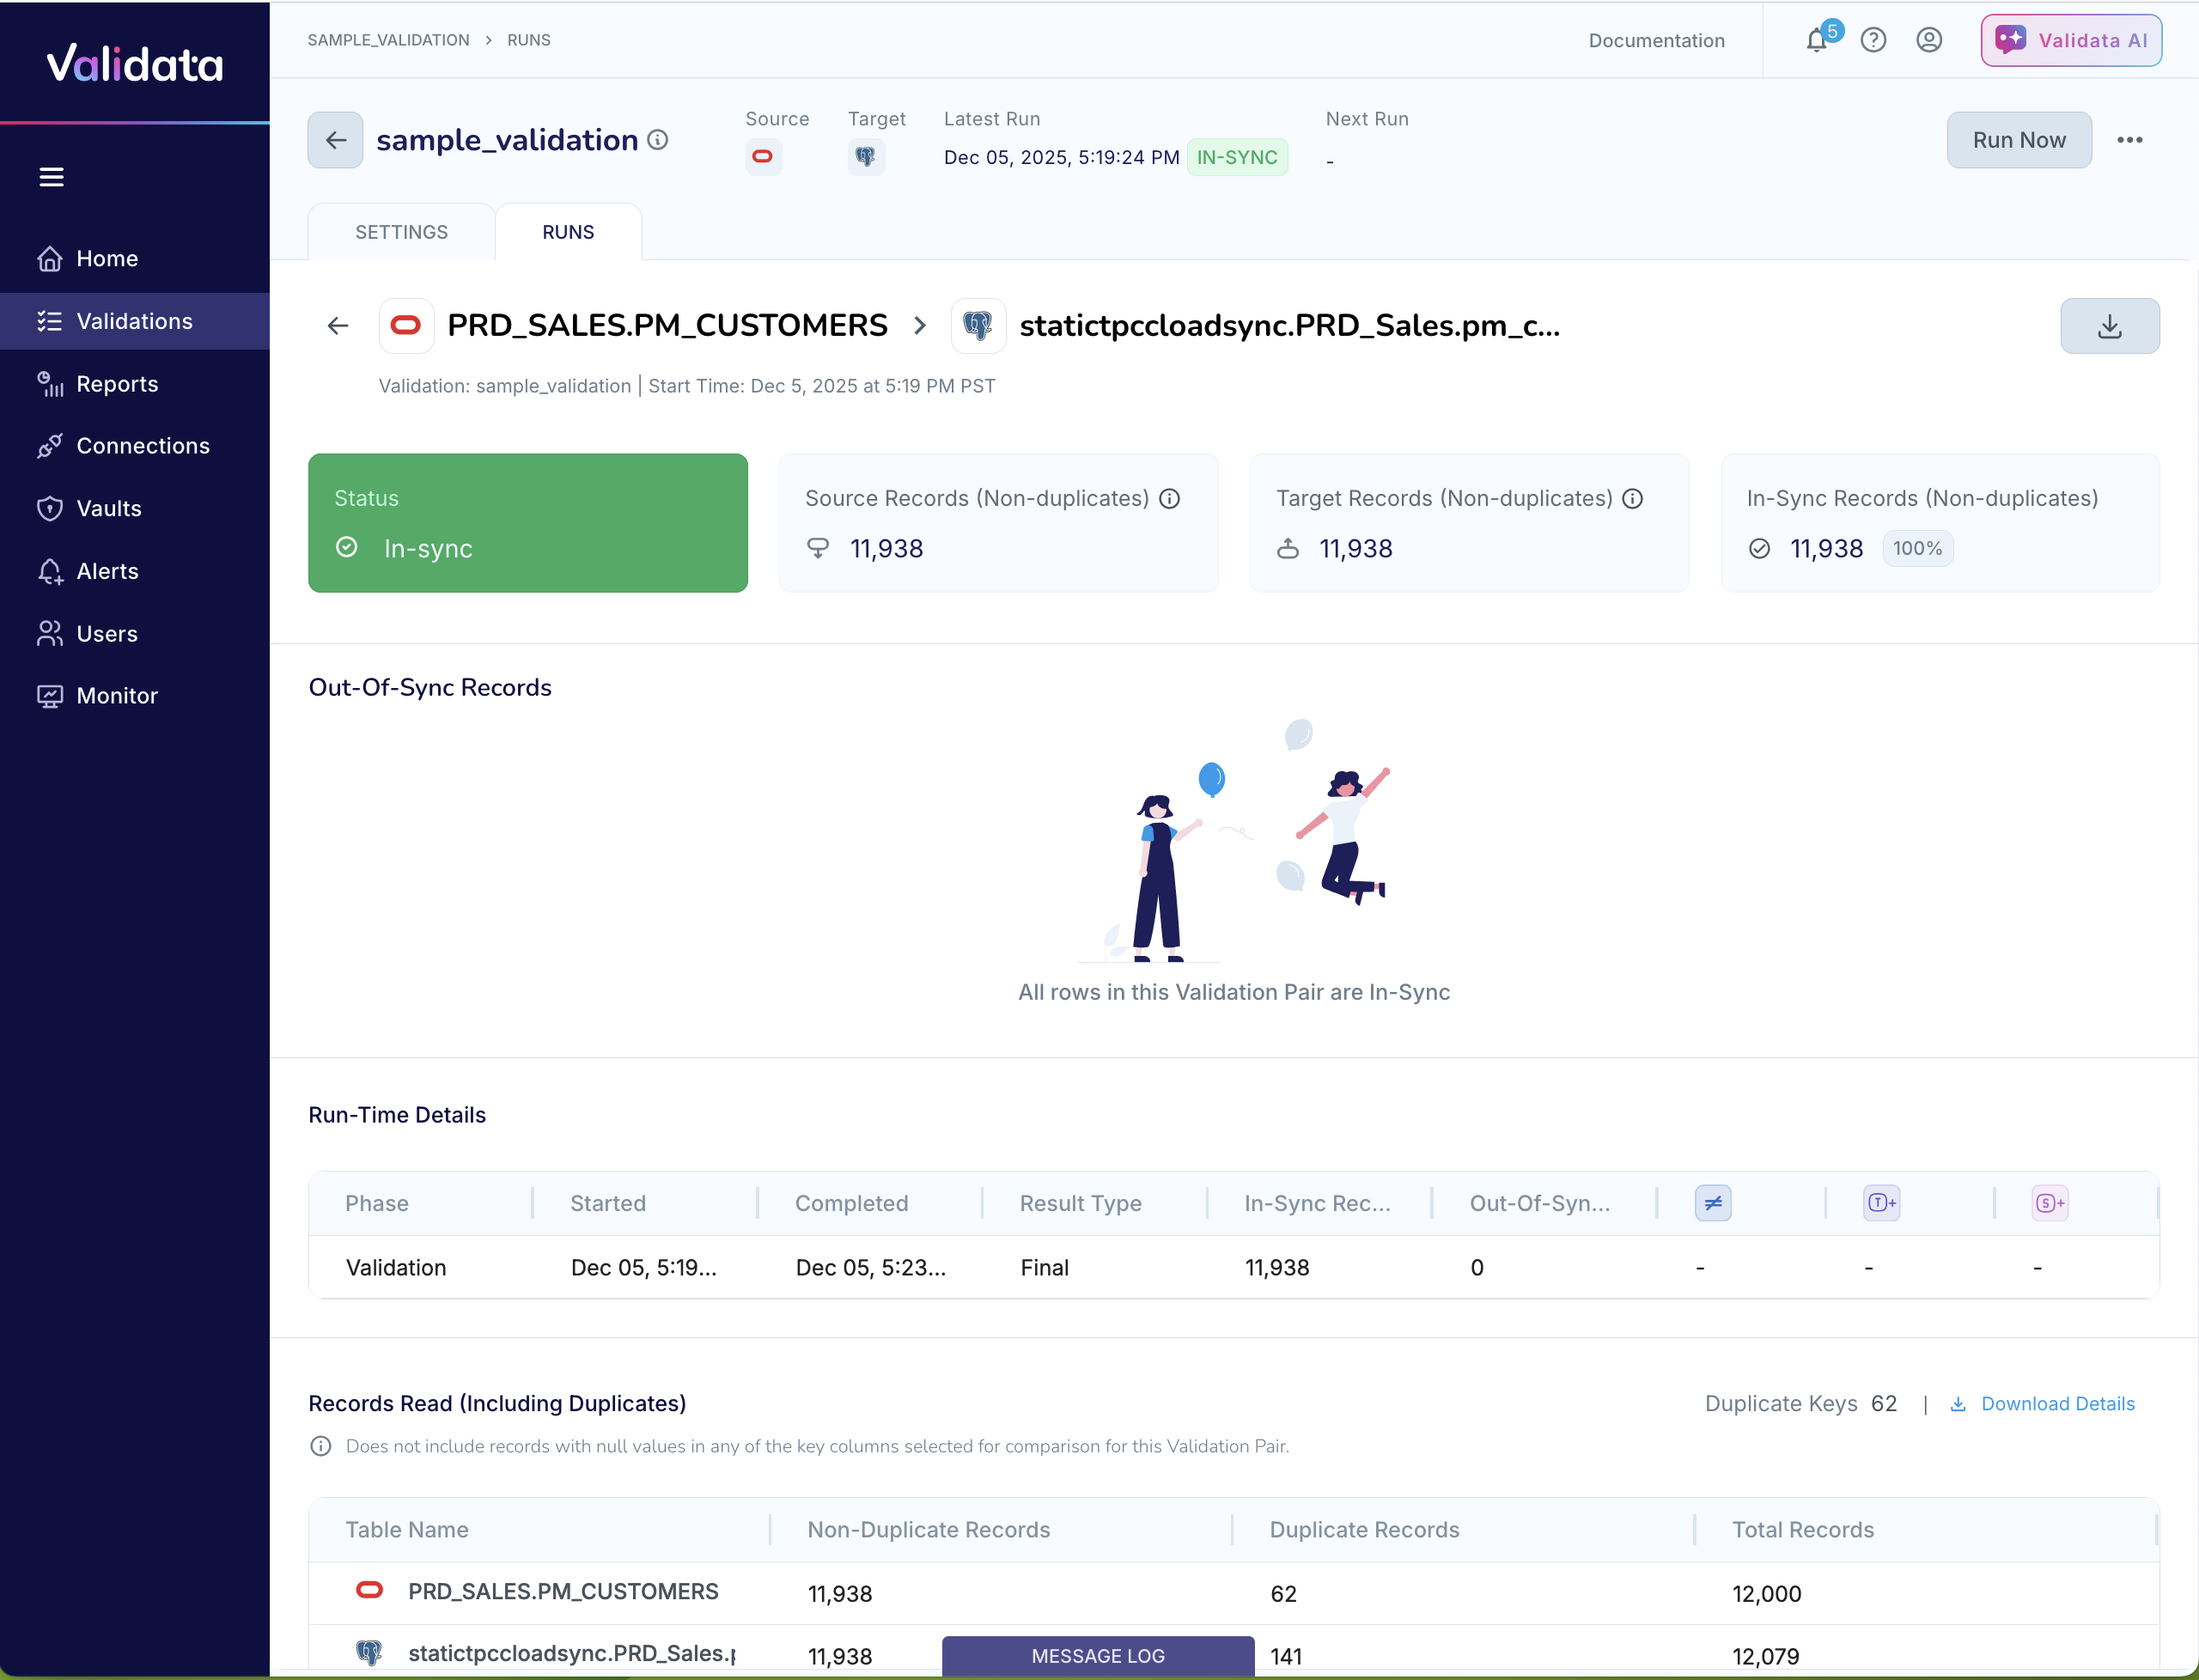The width and height of the screenshot is (2199, 1680).
Task: Click the download icon for validation pair results
Action: pos(2110,325)
